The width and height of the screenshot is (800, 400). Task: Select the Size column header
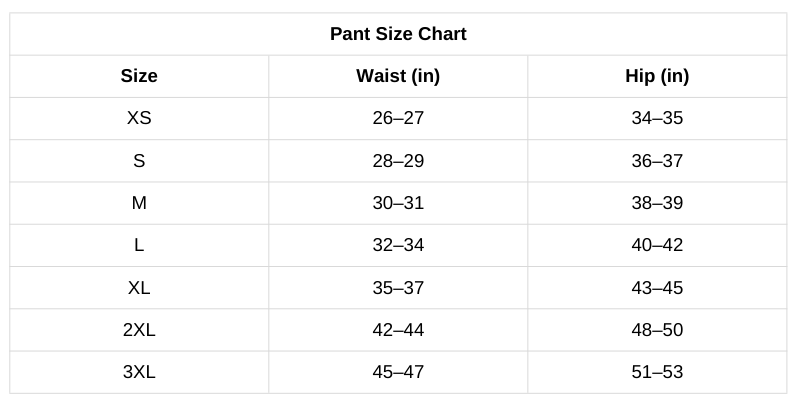click(x=139, y=76)
